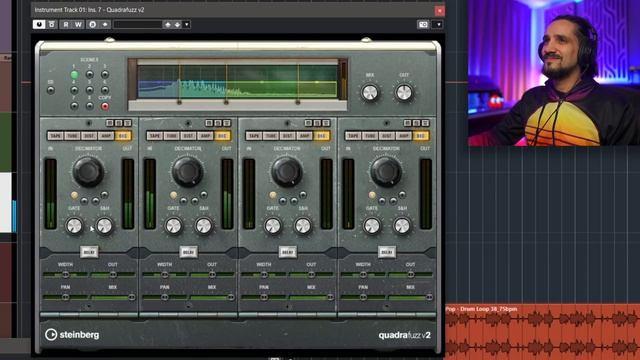Click second crossover frequency handle in display
This screenshot has width=640, height=360.
pyautogui.click(x=226, y=102)
